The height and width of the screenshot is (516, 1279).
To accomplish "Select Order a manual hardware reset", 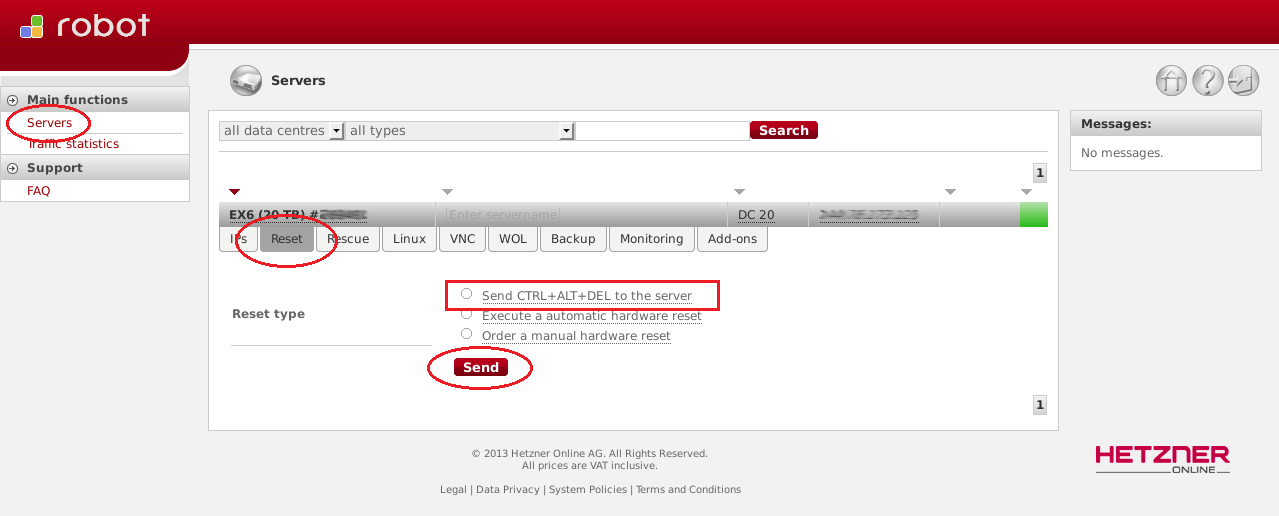I will point(466,334).
